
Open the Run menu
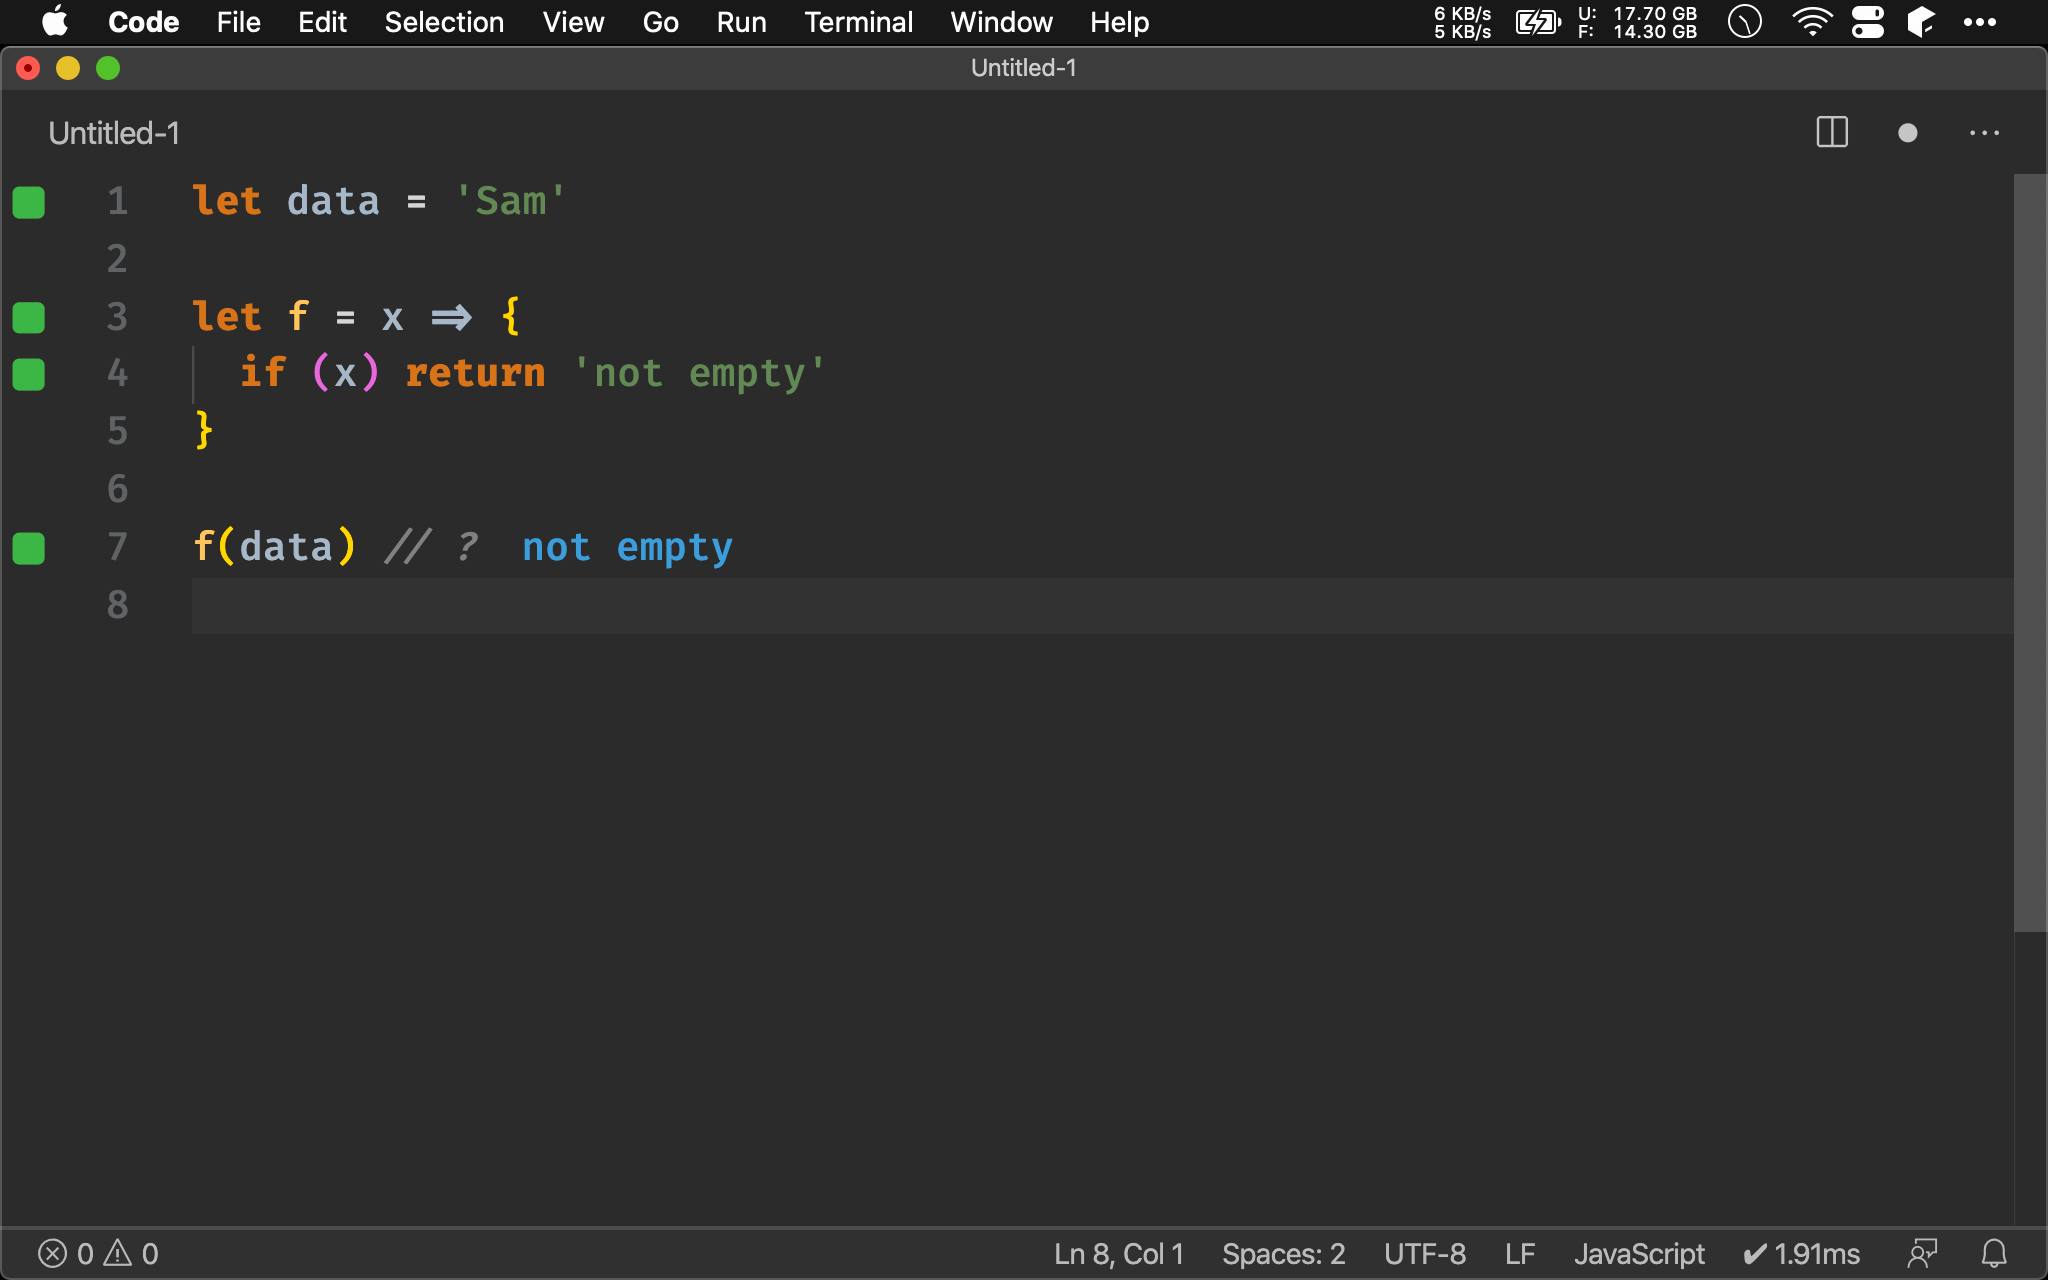[x=742, y=22]
